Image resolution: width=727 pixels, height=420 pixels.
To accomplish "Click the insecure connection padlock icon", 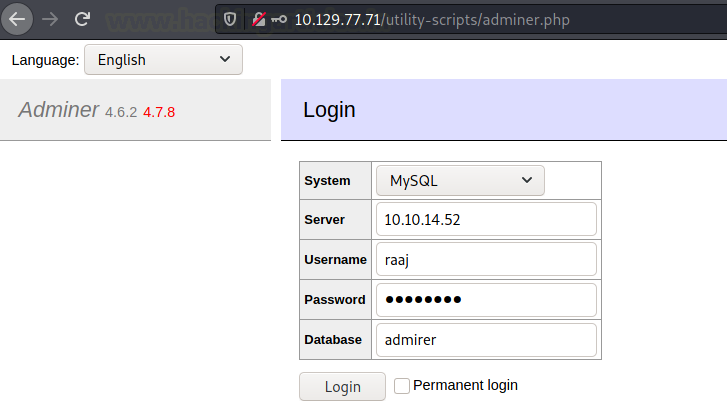I will click(x=259, y=19).
